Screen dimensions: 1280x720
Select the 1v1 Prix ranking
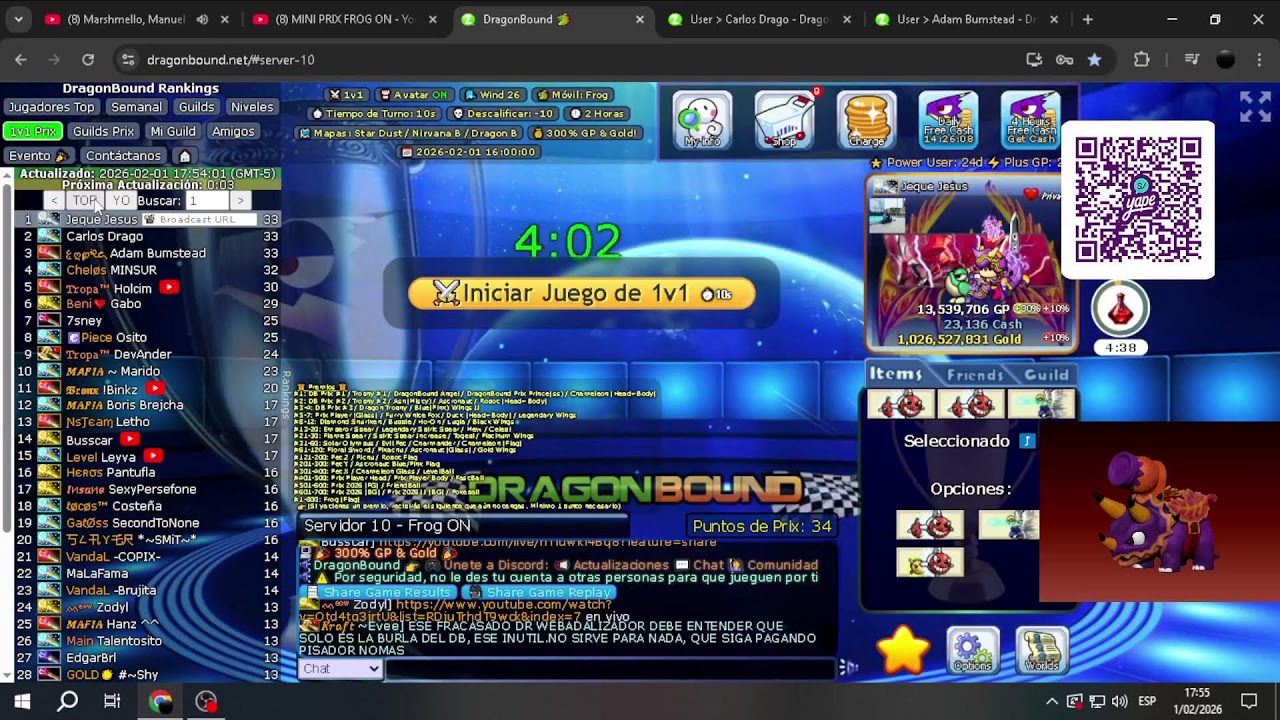tap(33, 131)
